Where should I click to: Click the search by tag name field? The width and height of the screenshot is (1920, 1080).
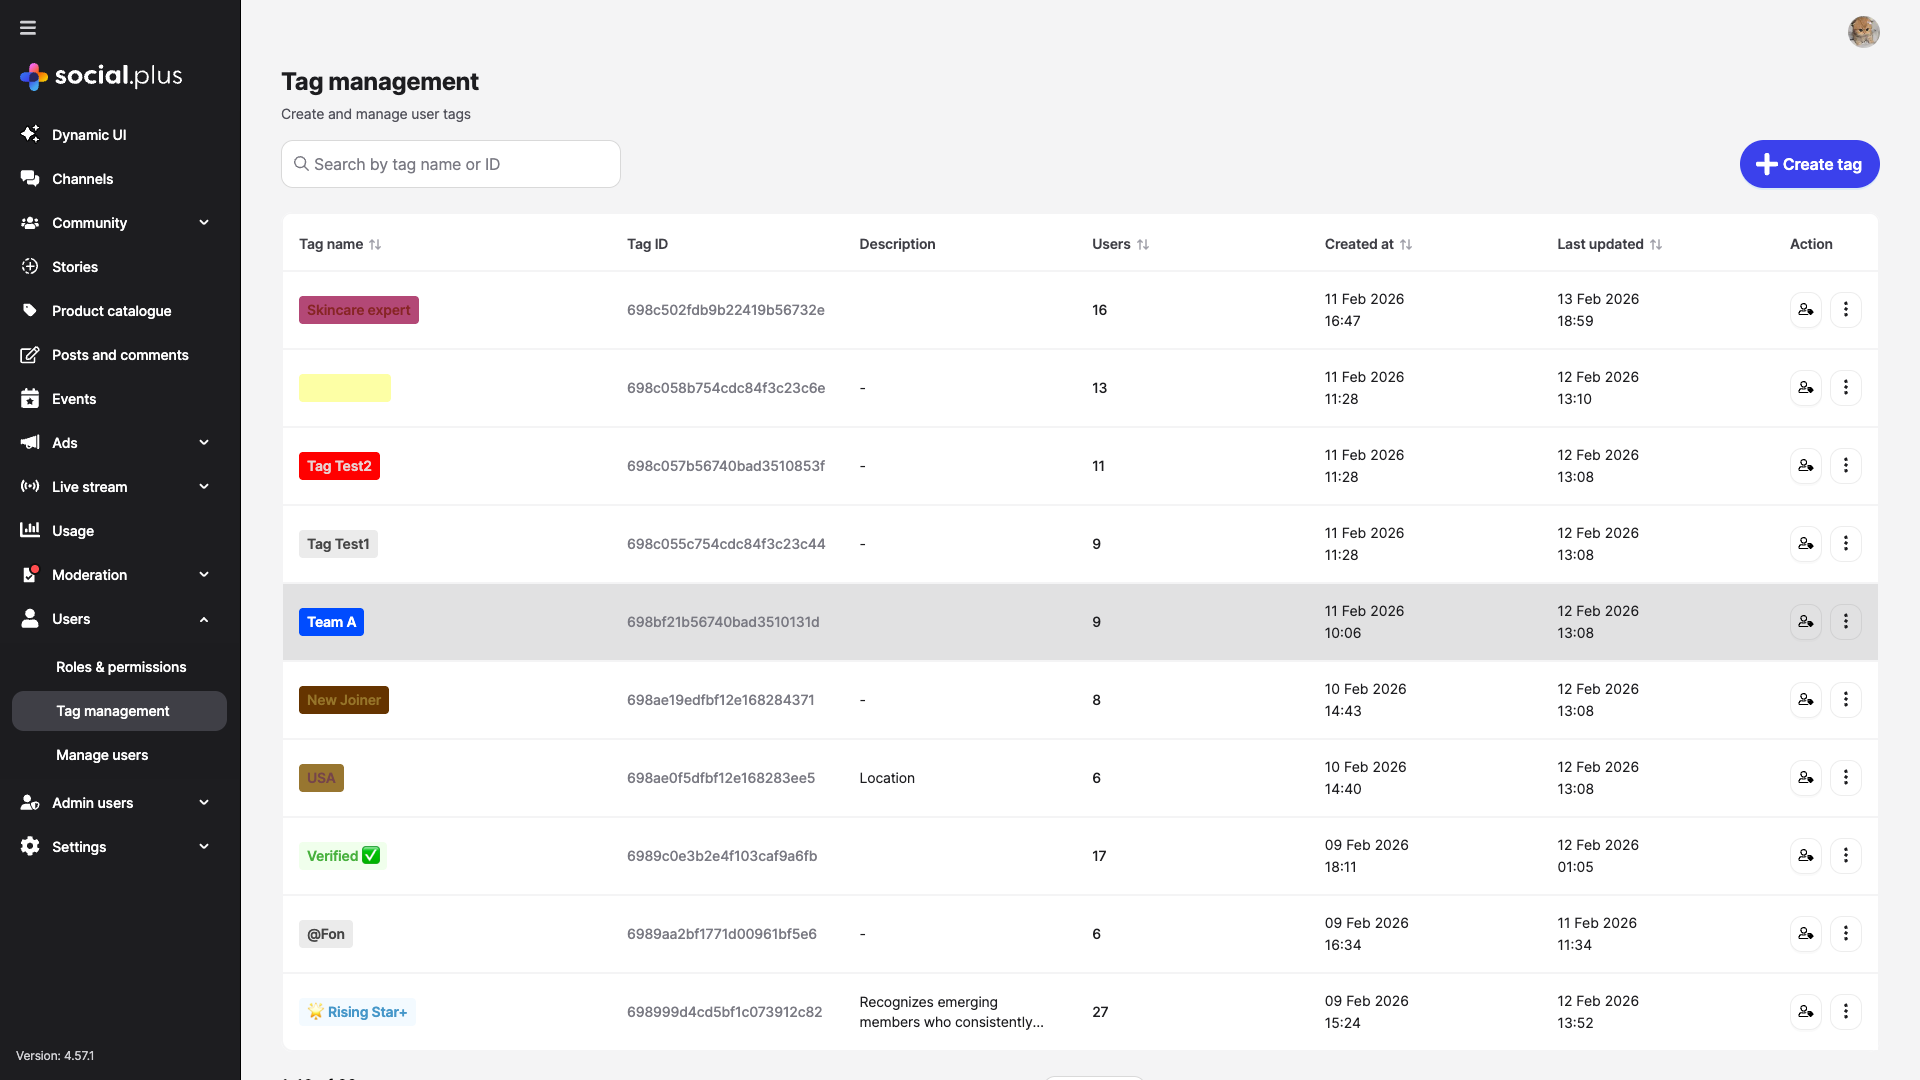tap(450, 164)
